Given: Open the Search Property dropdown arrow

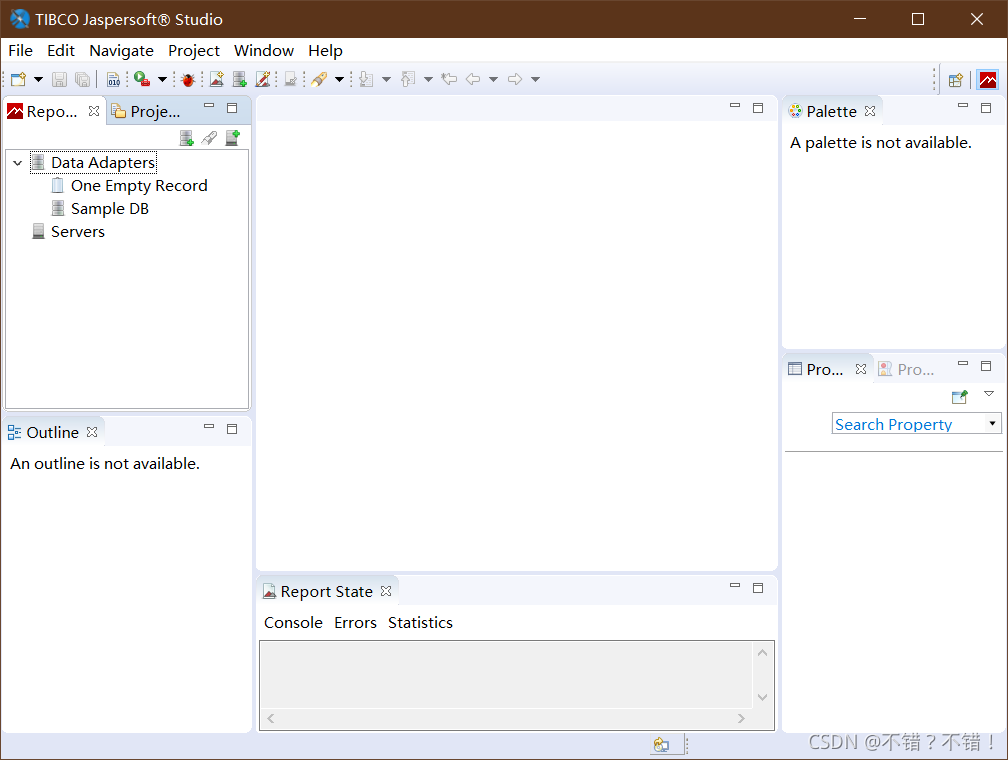Looking at the screenshot, I should click(993, 424).
